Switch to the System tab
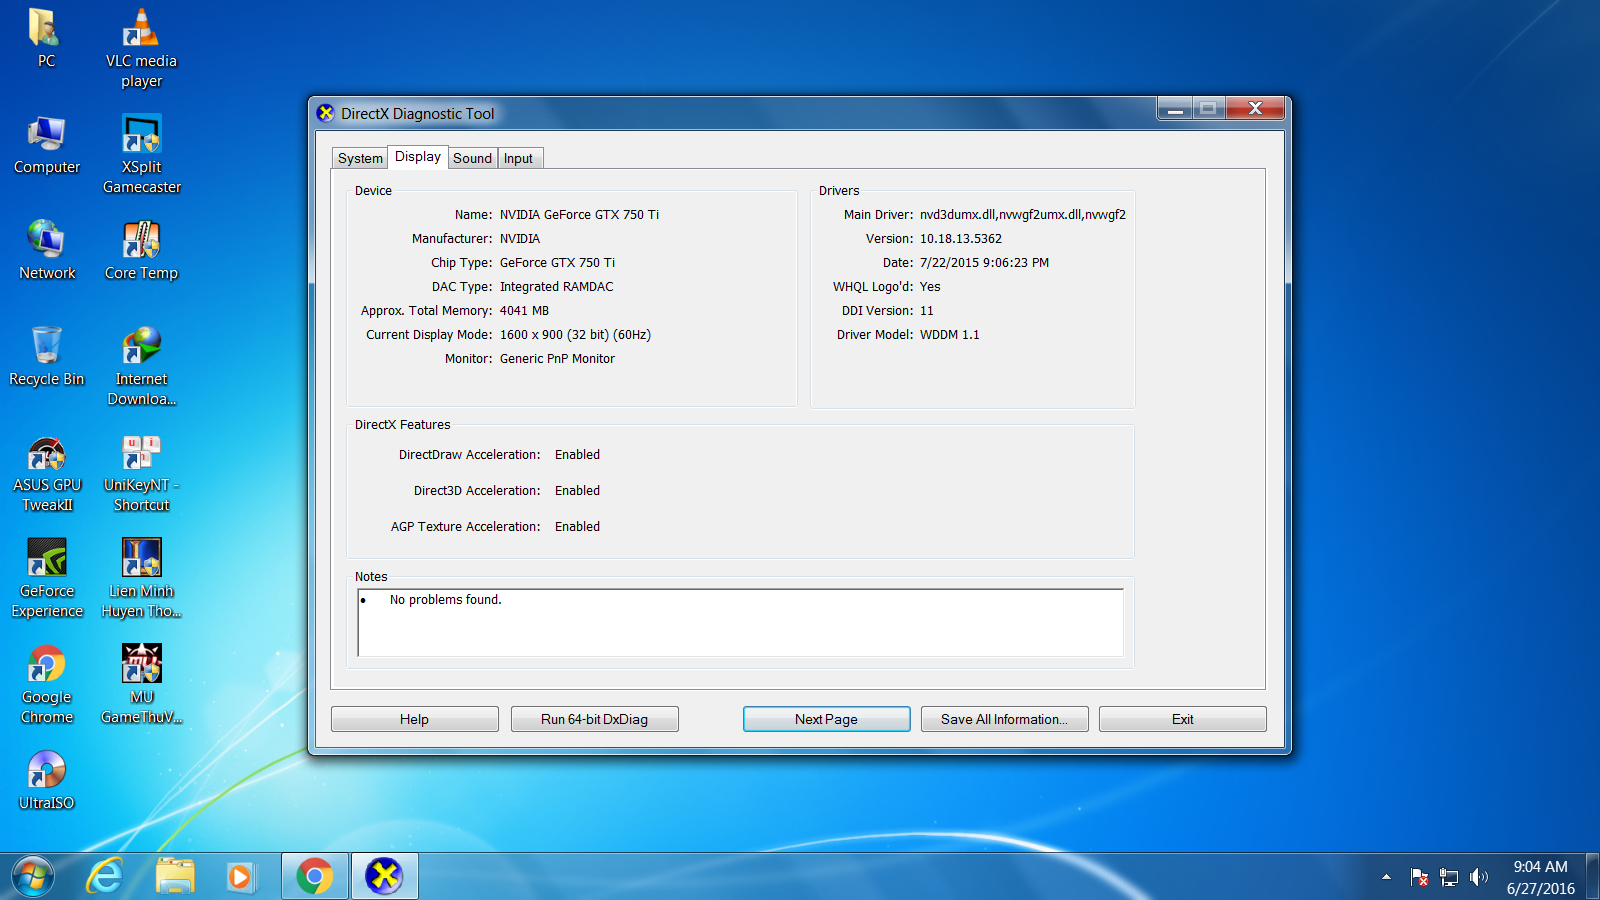Image resolution: width=1600 pixels, height=900 pixels. [360, 158]
